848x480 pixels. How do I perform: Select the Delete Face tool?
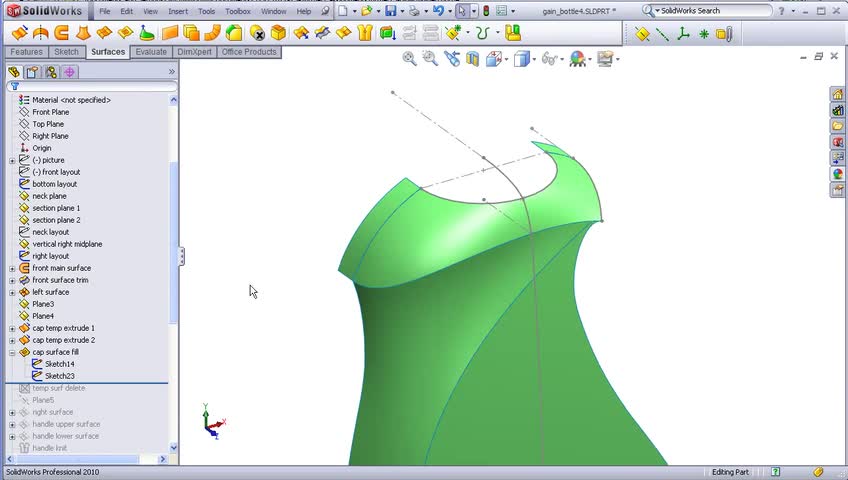(257, 34)
